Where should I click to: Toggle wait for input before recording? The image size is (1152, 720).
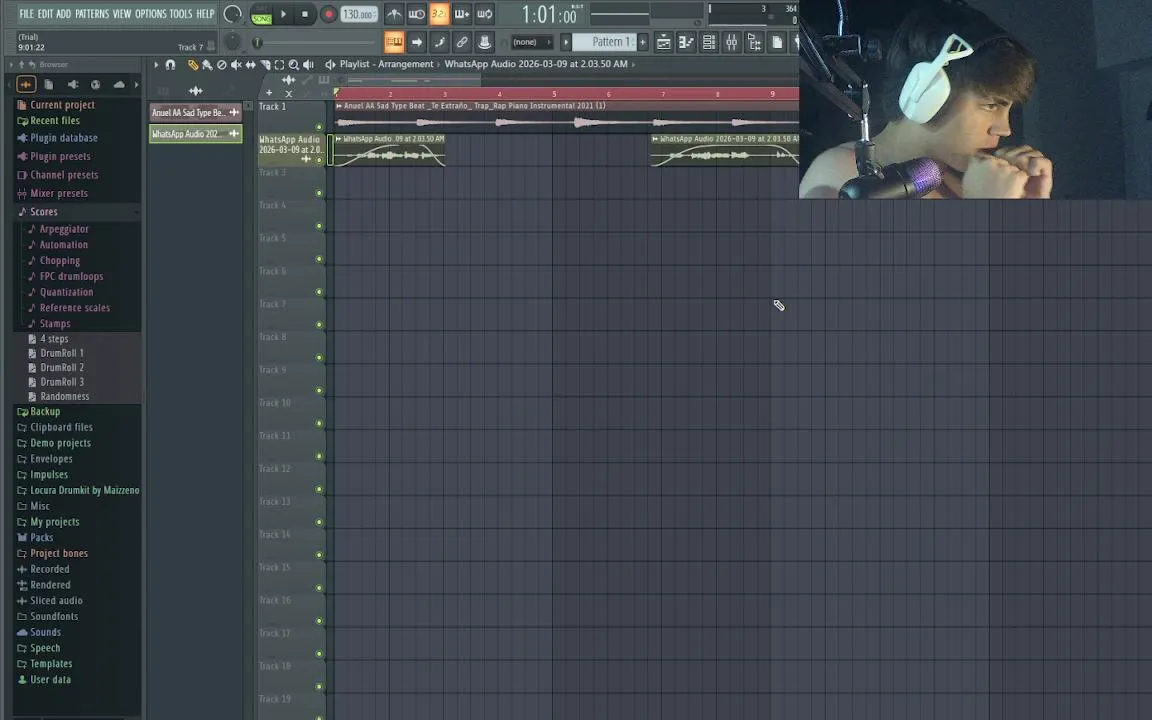417,14
